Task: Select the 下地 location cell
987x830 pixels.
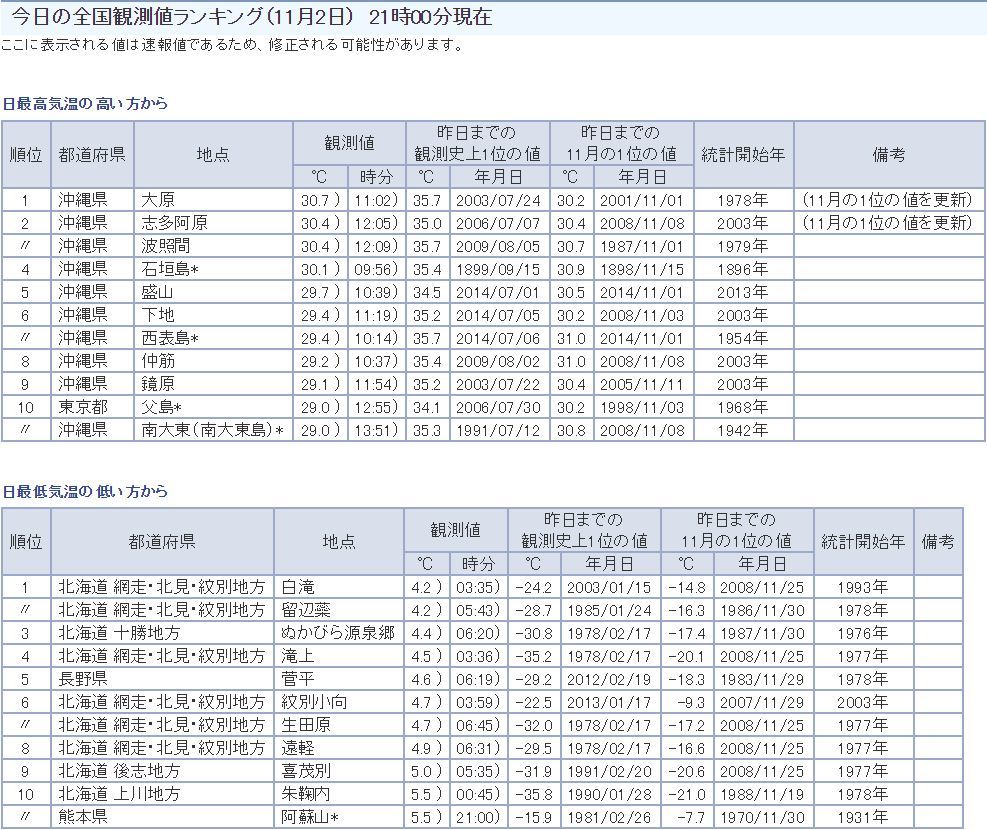Action: (x=213, y=315)
